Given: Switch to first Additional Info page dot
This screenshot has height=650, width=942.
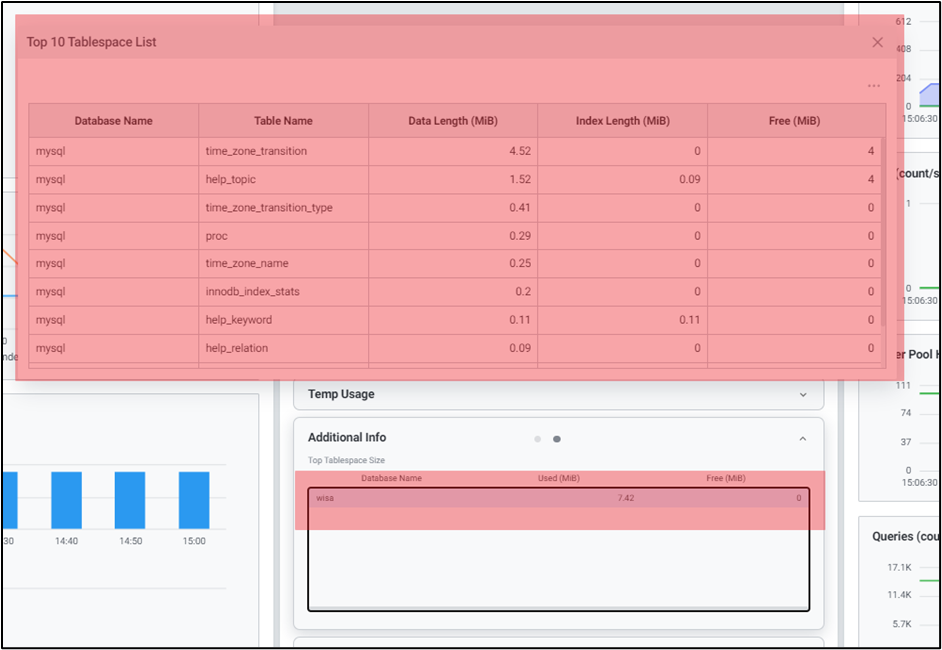Looking at the screenshot, I should pos(538,439).
